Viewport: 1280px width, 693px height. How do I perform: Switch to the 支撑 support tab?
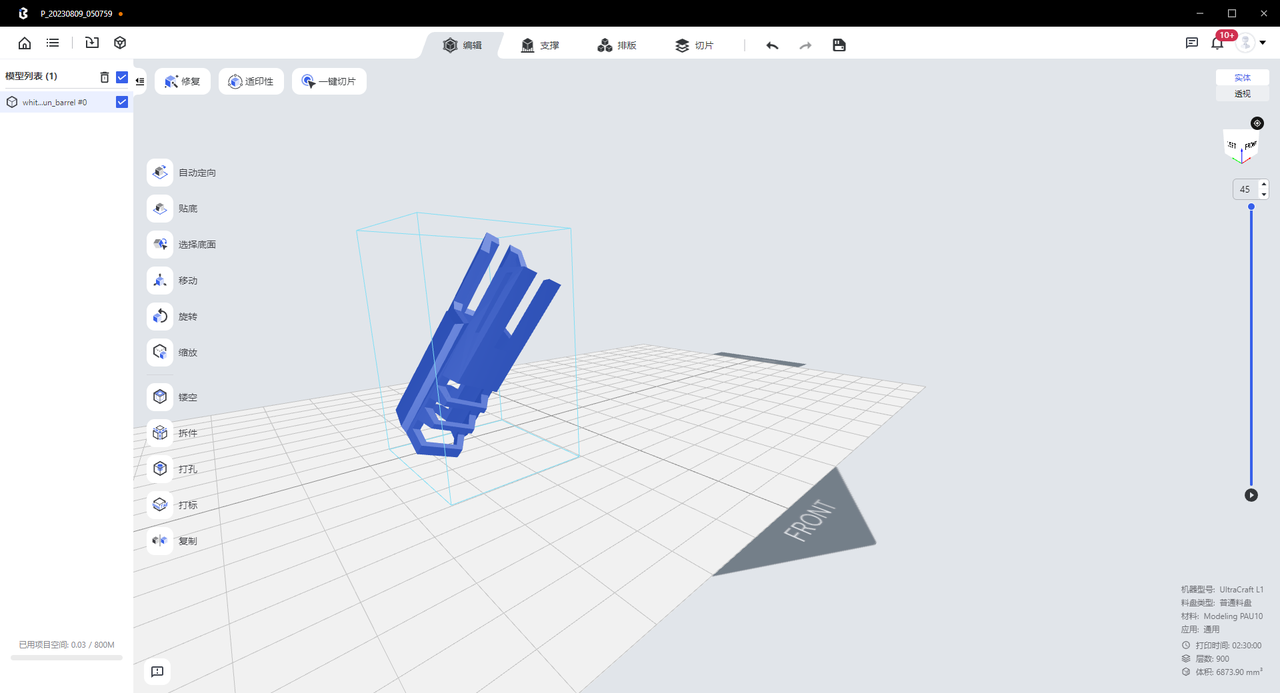(540, 45)
